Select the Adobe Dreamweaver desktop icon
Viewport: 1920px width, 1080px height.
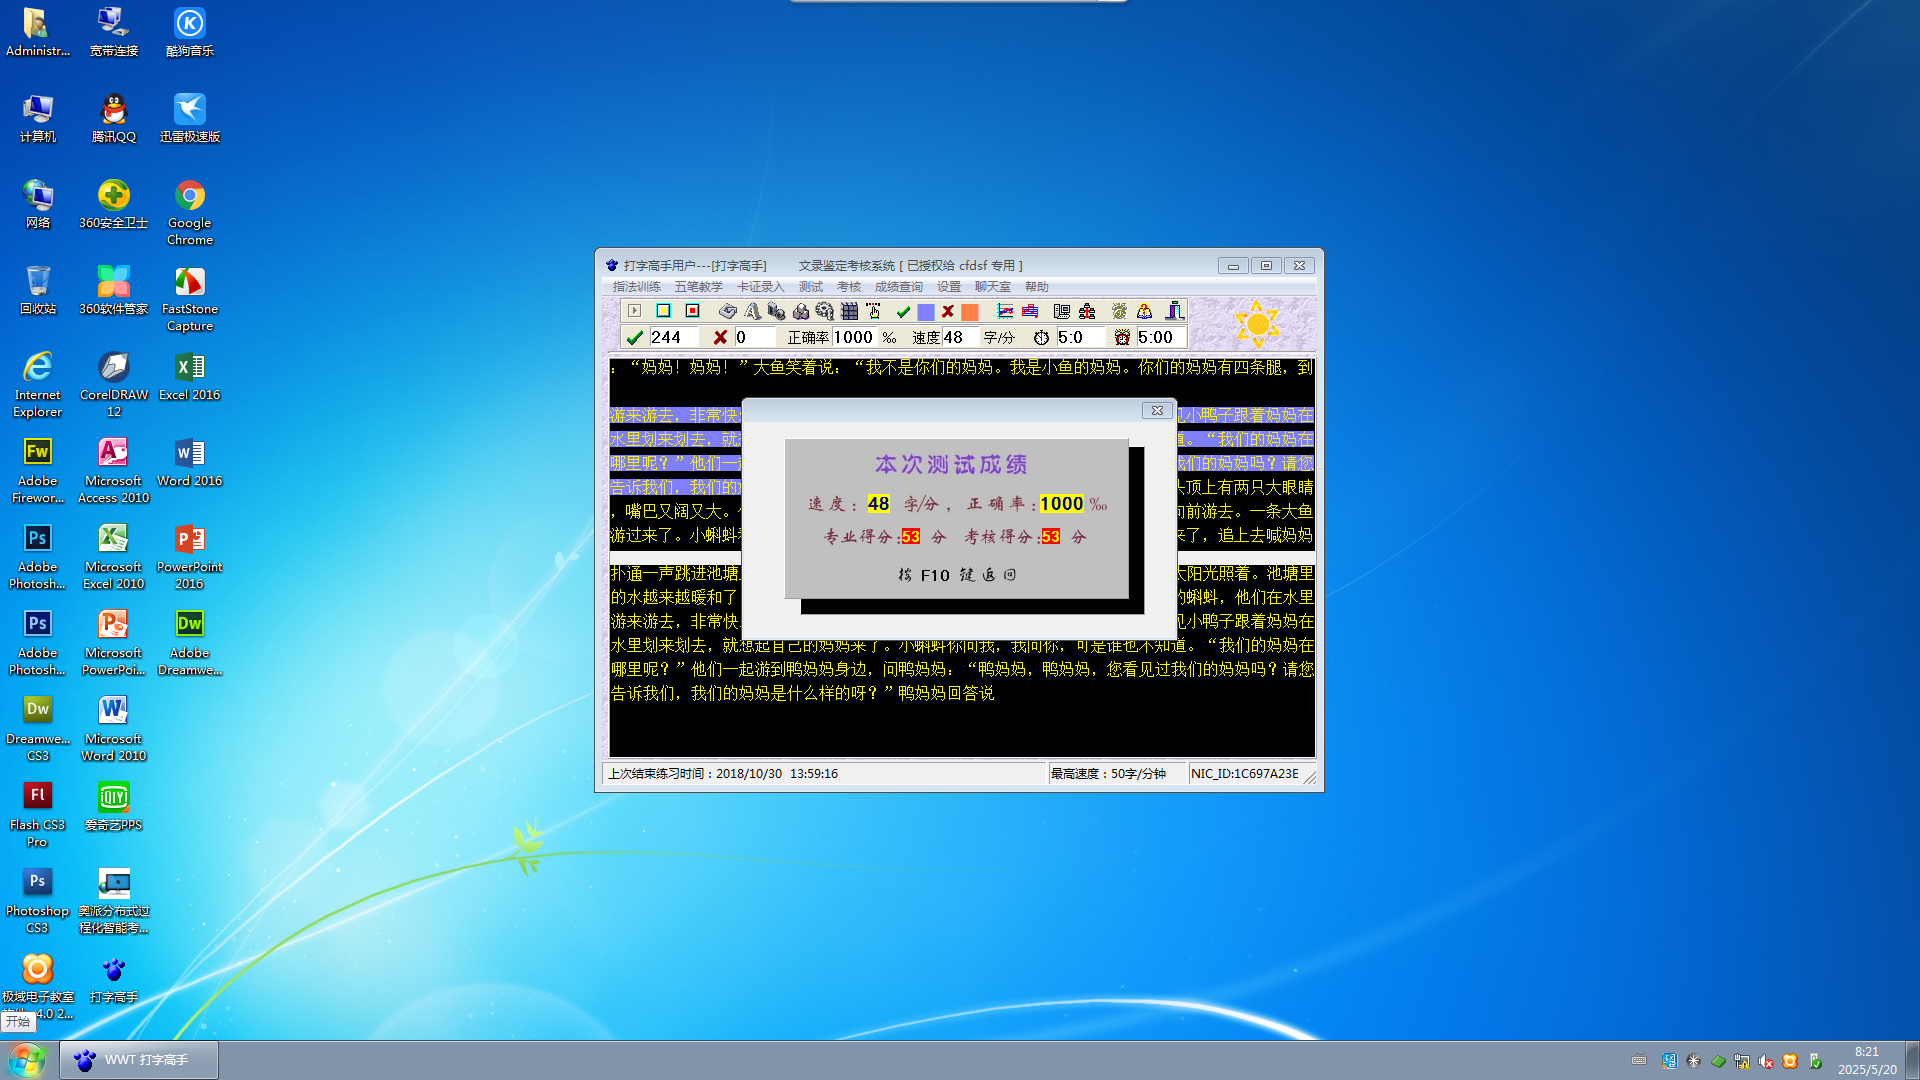(x=190, y=642)
